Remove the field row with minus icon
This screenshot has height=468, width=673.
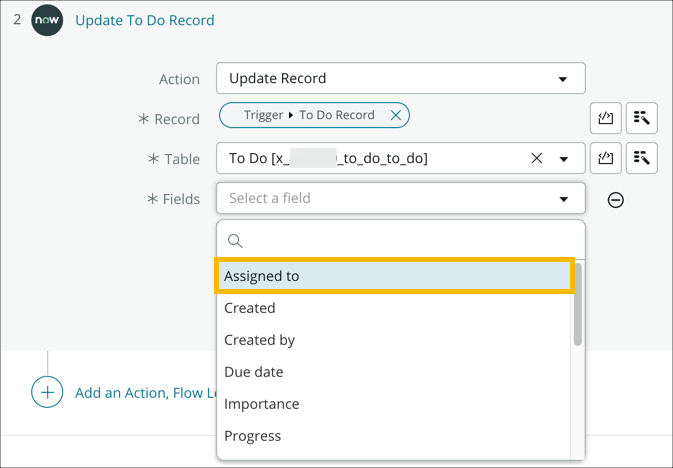616,200
